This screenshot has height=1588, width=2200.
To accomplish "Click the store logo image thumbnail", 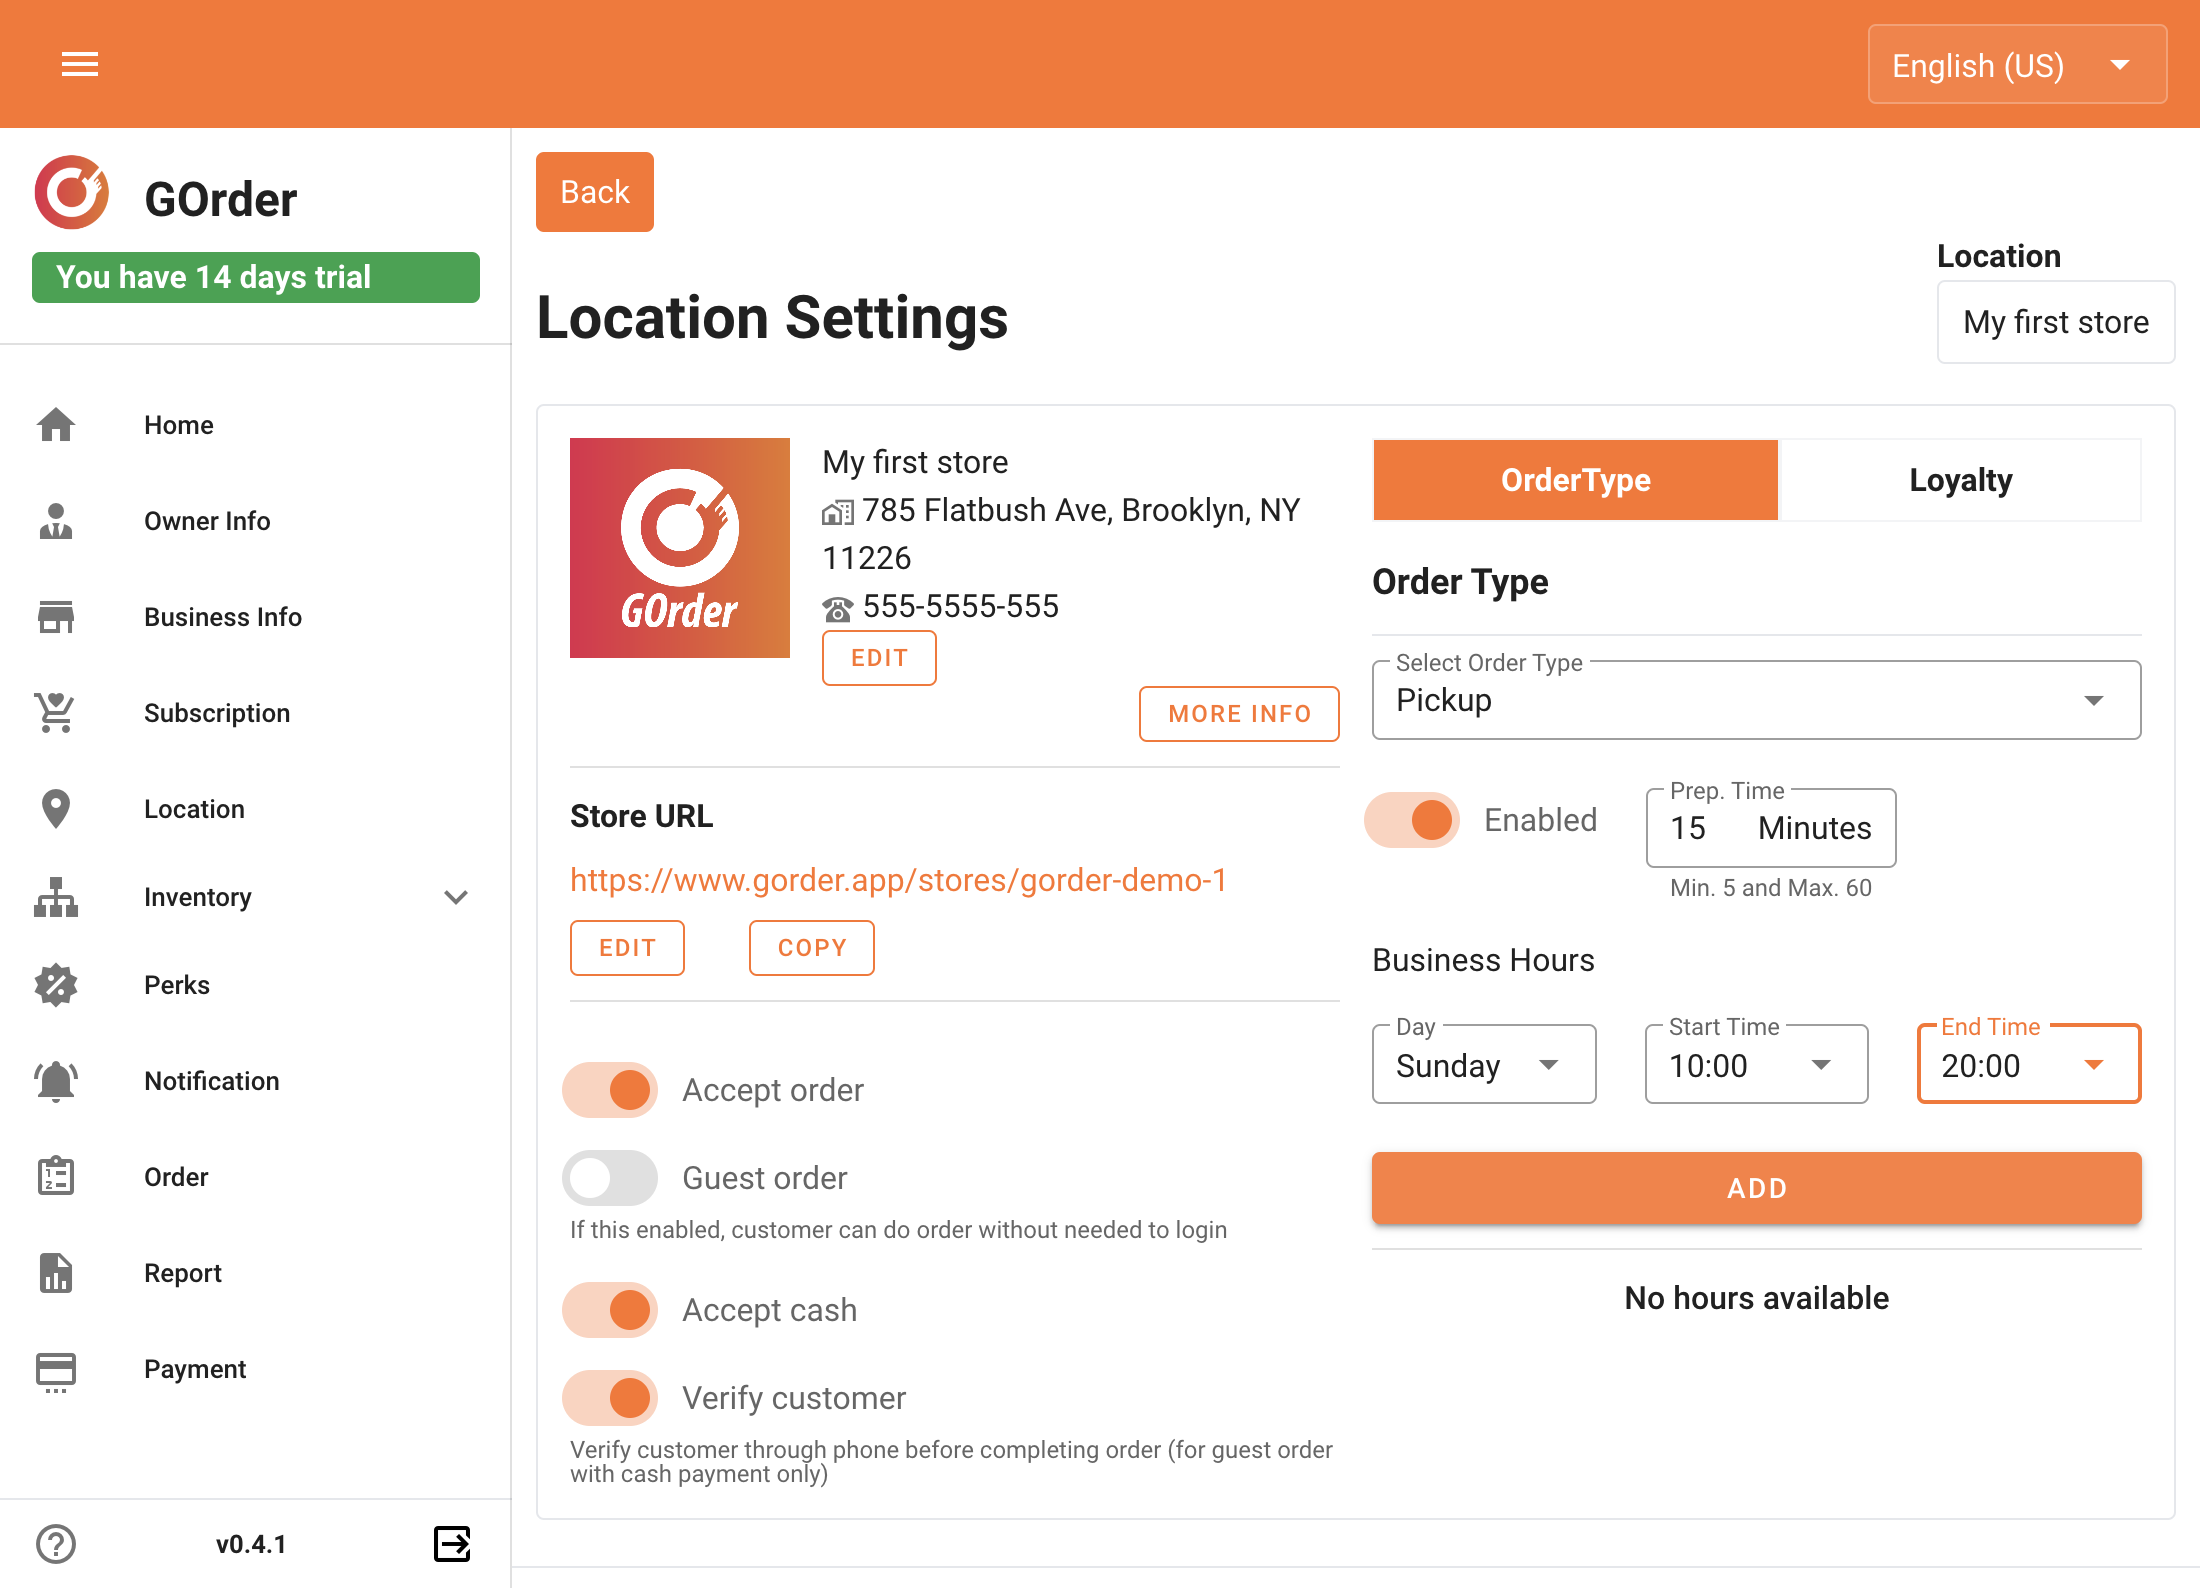I will [x=680, y=548].
